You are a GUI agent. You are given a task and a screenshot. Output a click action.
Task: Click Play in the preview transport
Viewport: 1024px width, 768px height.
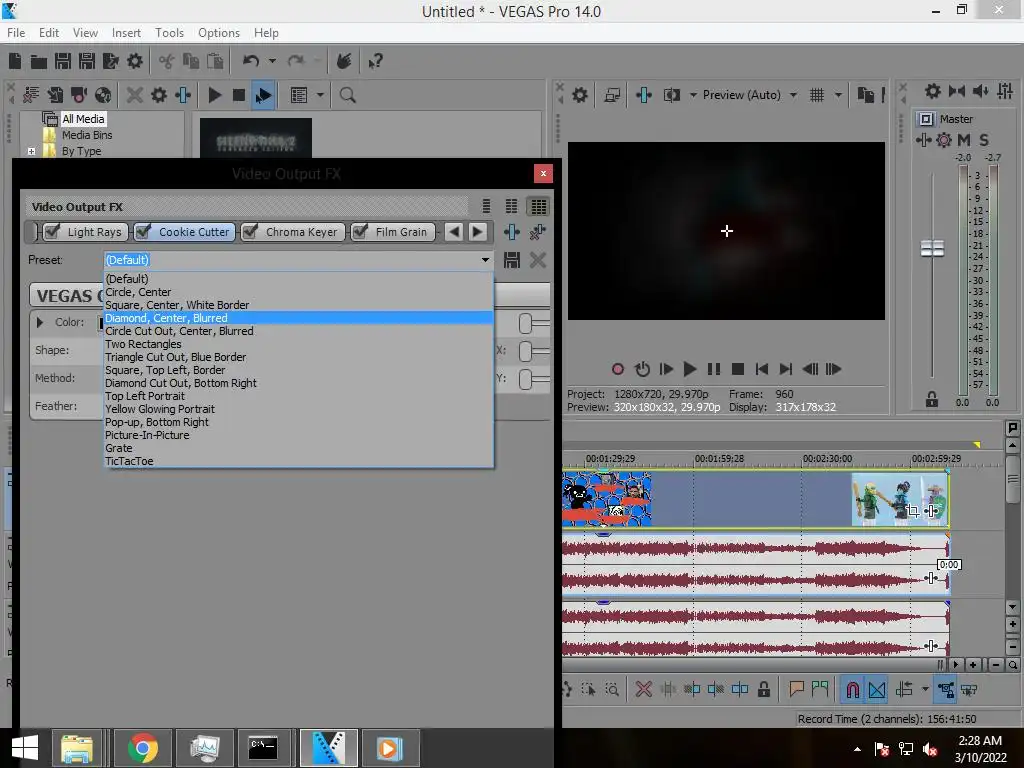(690, 370)
